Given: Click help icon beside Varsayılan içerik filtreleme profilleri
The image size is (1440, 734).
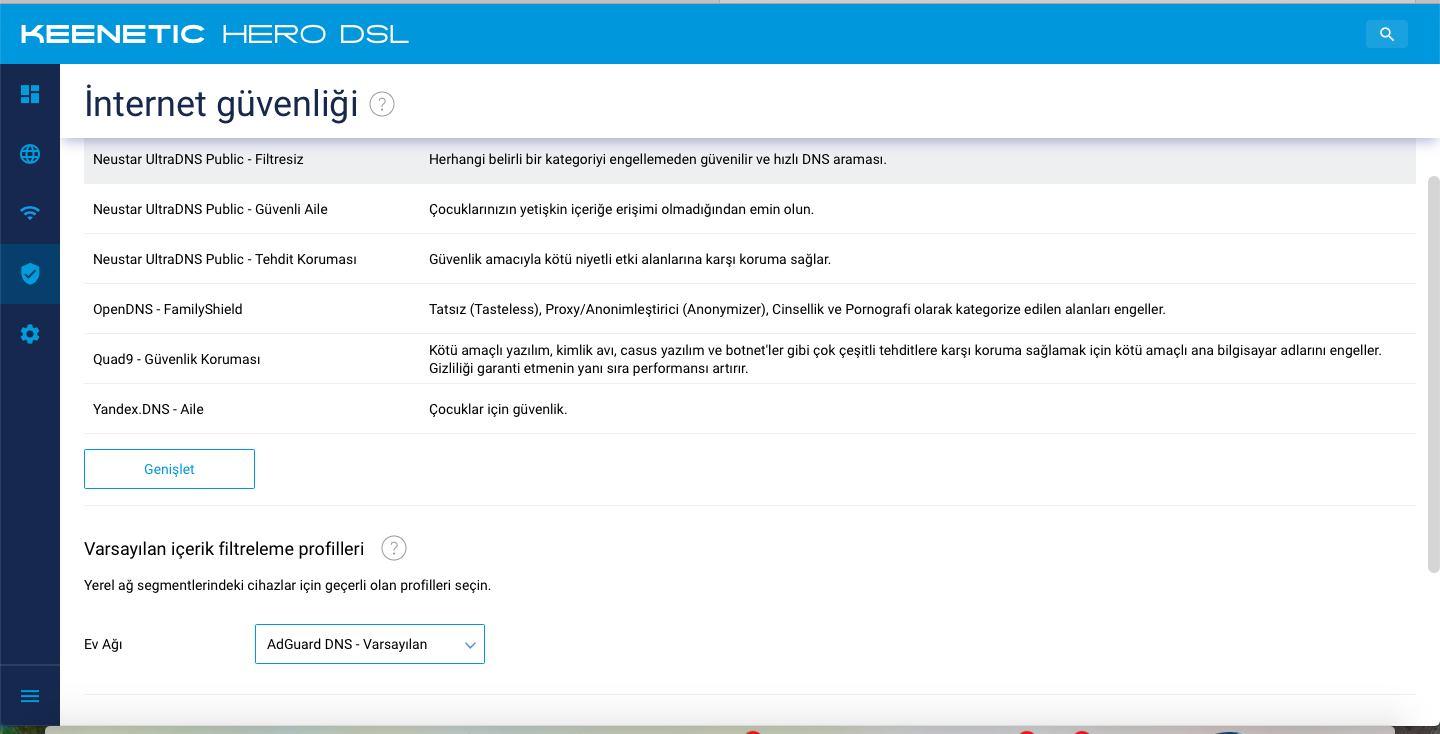Looking at the screenshot, I should pos(394,548).
